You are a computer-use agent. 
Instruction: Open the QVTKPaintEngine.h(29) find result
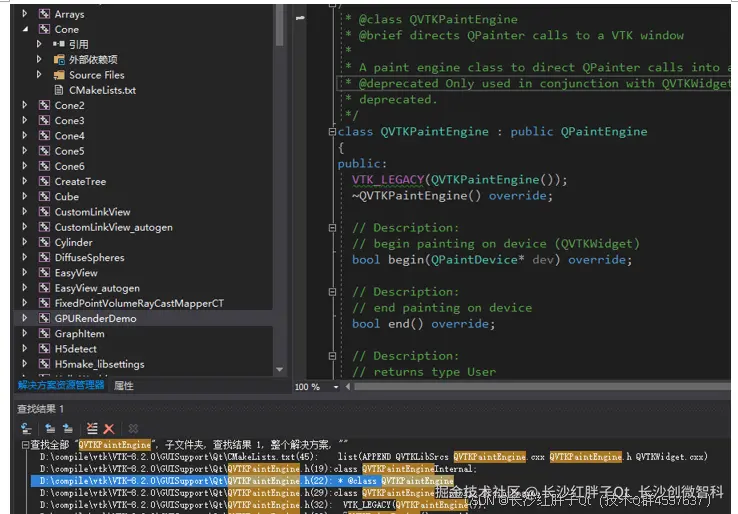[x=238, y=493]
